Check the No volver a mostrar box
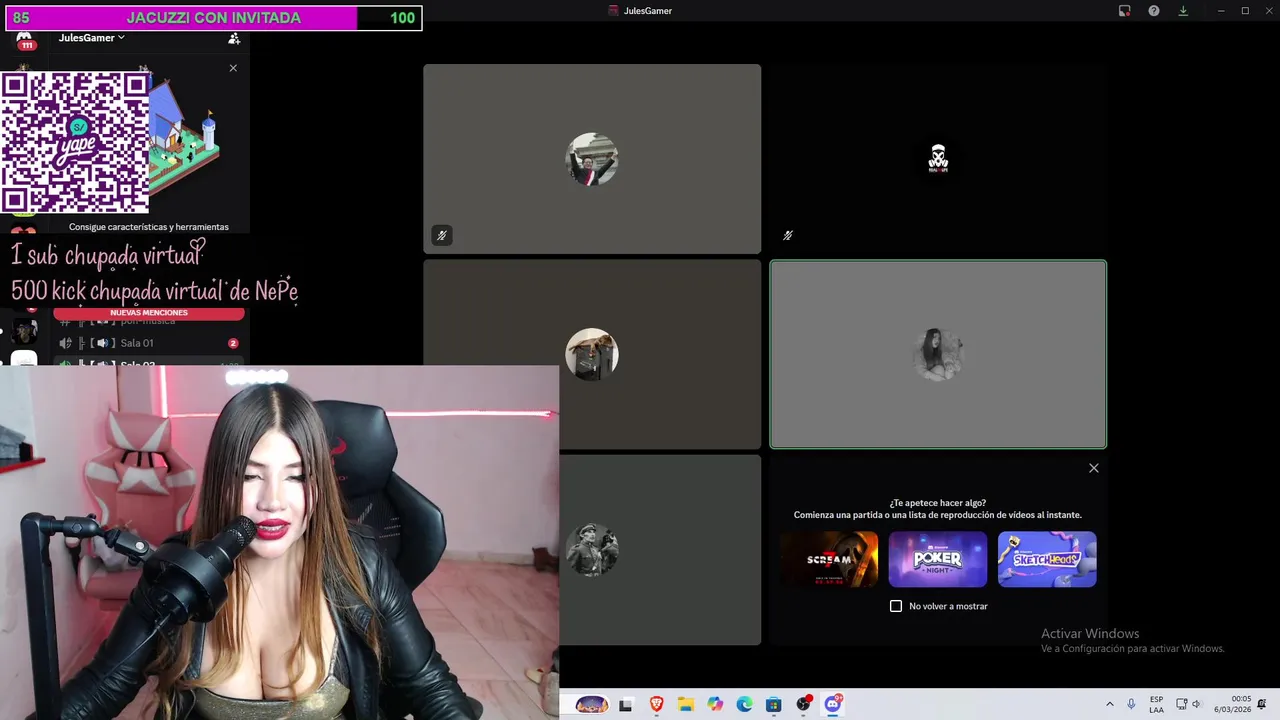Image resolution: width=1280 pixels, height=720 pixels. click(x=896, y=606)
